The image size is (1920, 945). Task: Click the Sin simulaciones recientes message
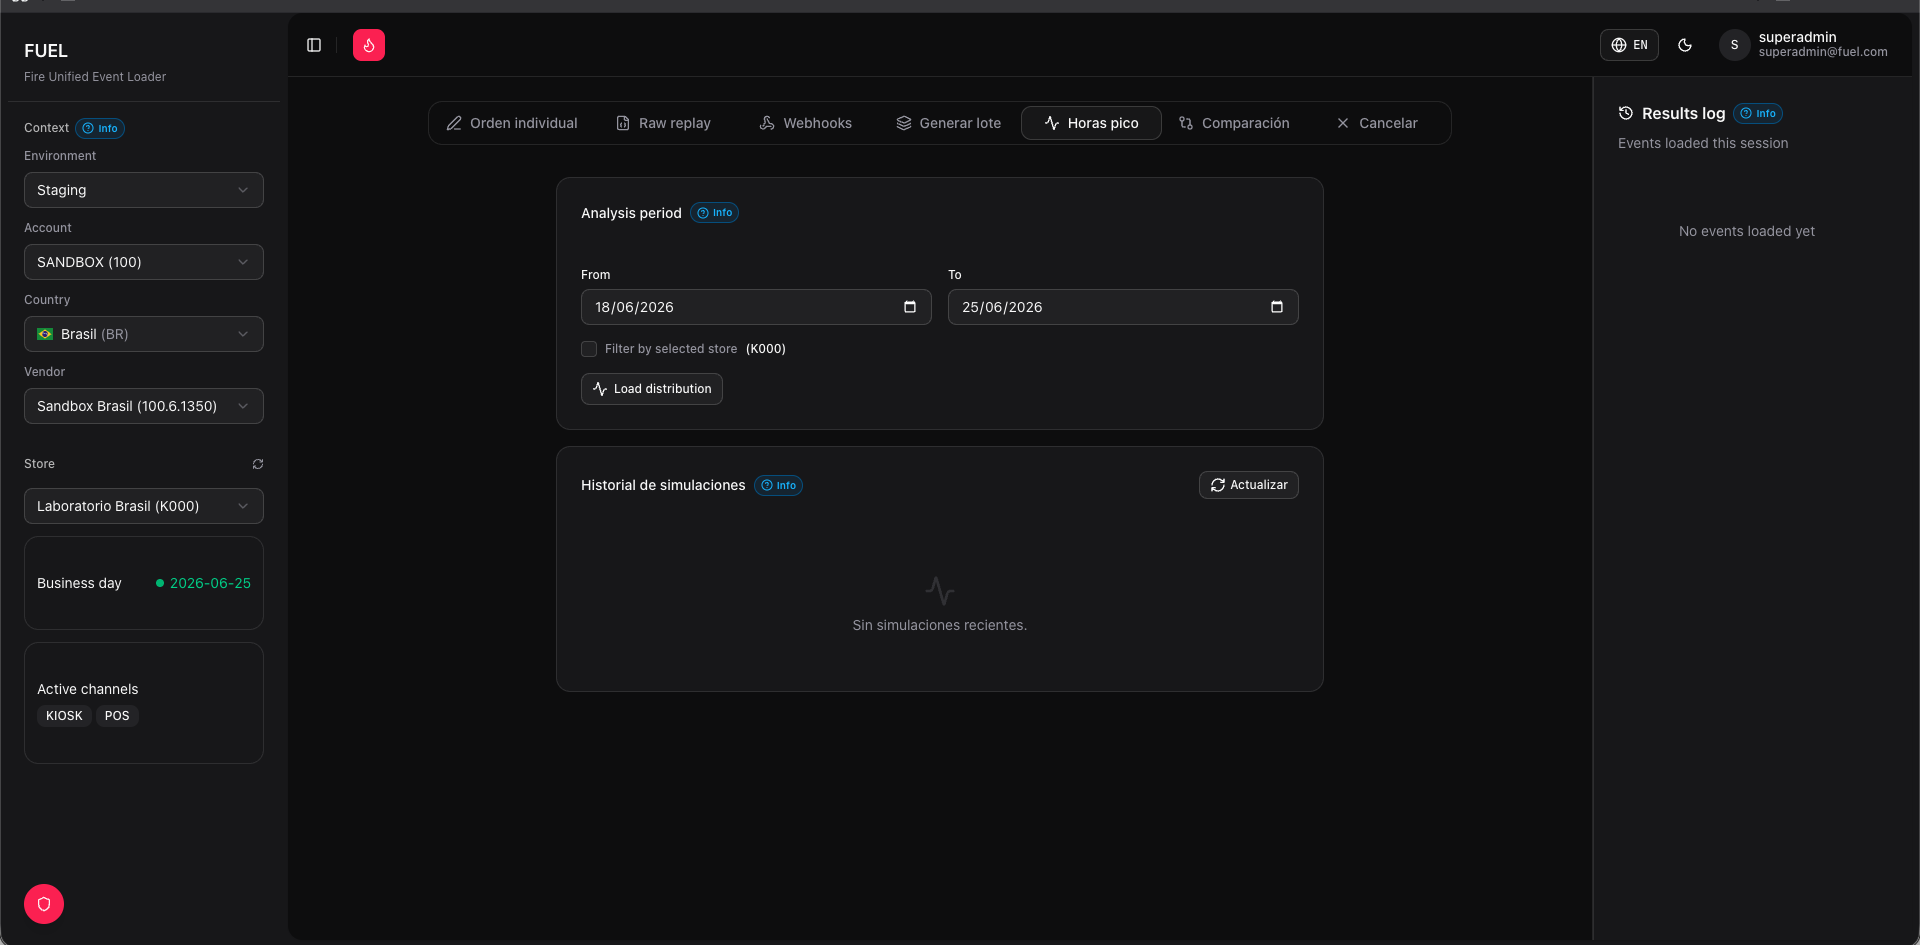[x=940, y=625]
